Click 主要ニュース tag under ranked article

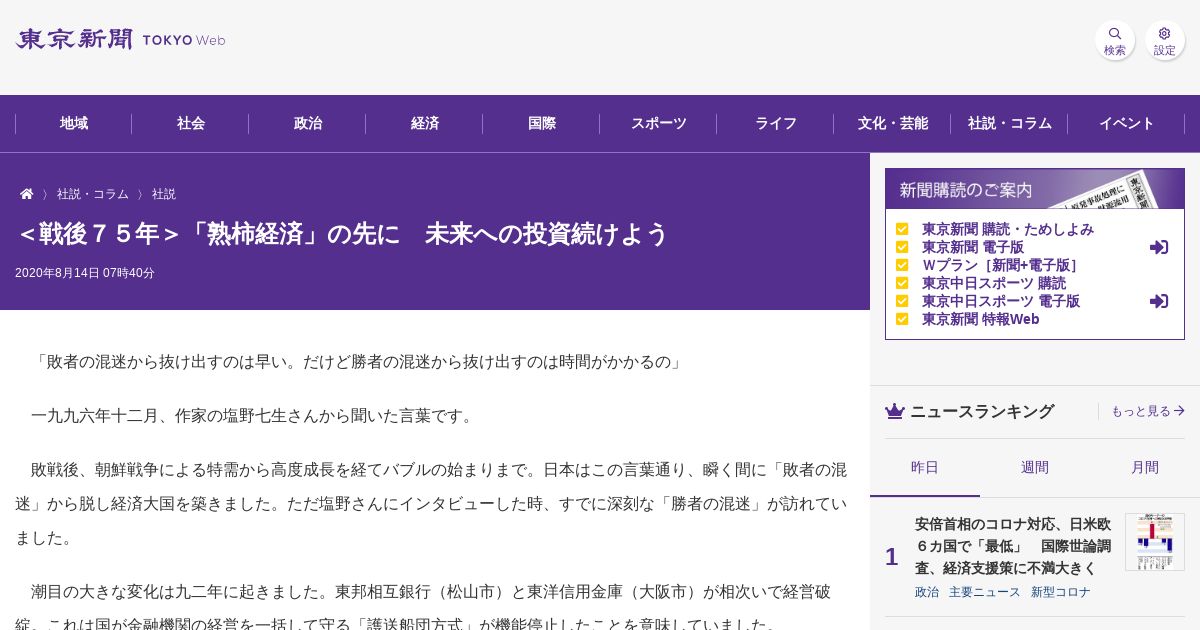985,592
